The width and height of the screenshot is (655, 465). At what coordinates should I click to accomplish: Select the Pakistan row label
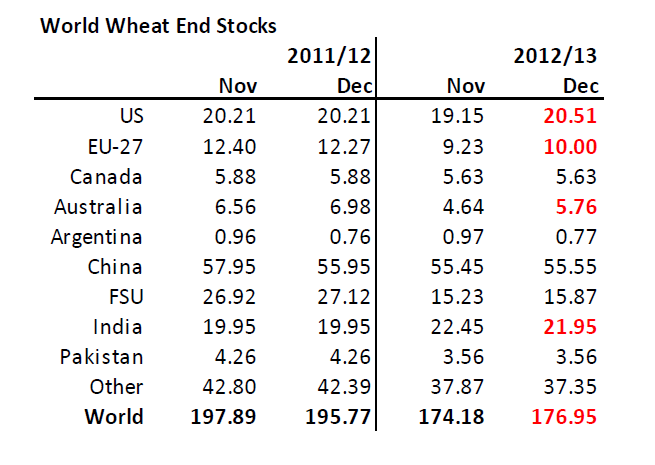pos(103,357)
